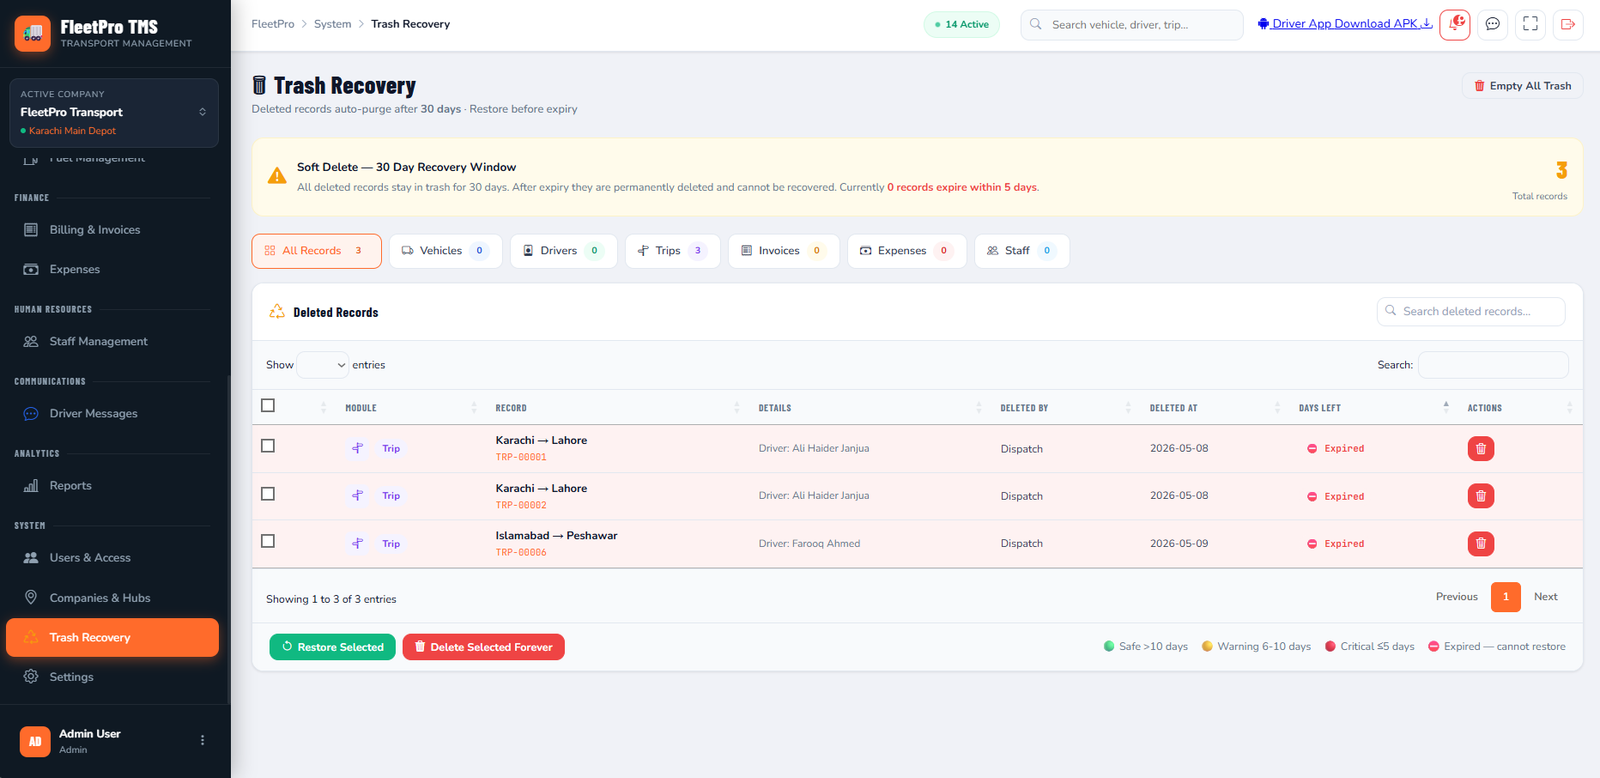Select the Islamabad → Peshawar row checkbox
1600x778 pixels.
(x=268, y=541)
